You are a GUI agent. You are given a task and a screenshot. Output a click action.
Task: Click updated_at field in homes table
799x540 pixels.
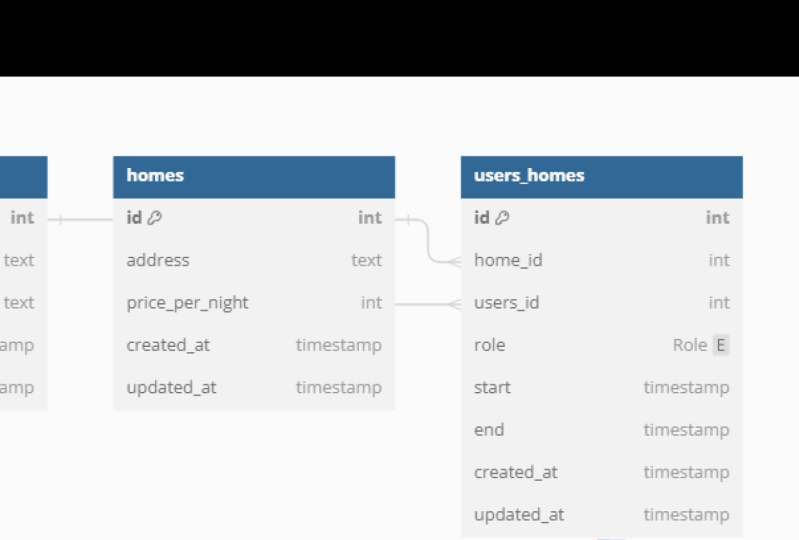(171, 388)
